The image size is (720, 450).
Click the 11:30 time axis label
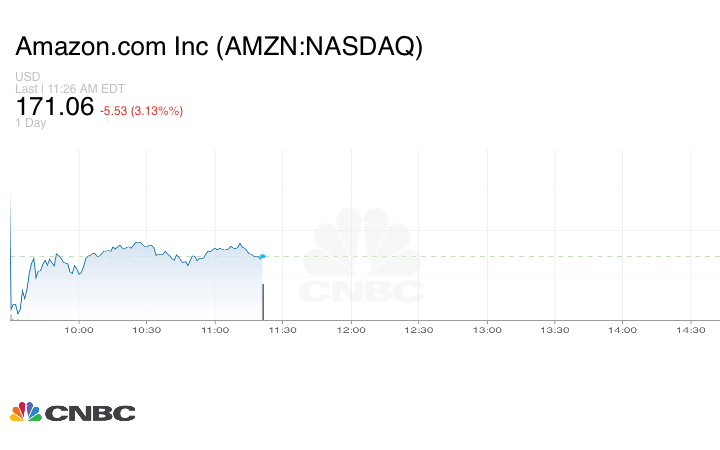point(283,330)
